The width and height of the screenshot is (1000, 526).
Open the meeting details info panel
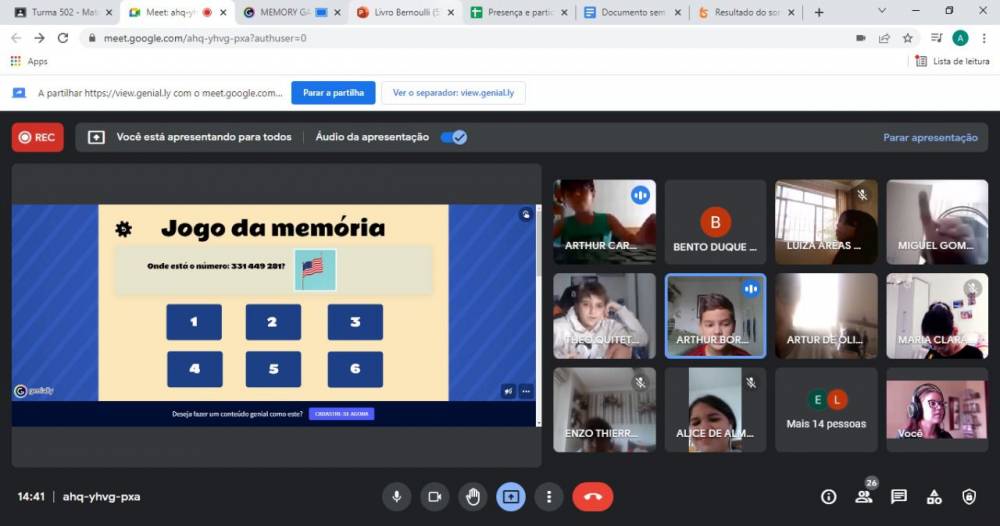pos(828,497)
